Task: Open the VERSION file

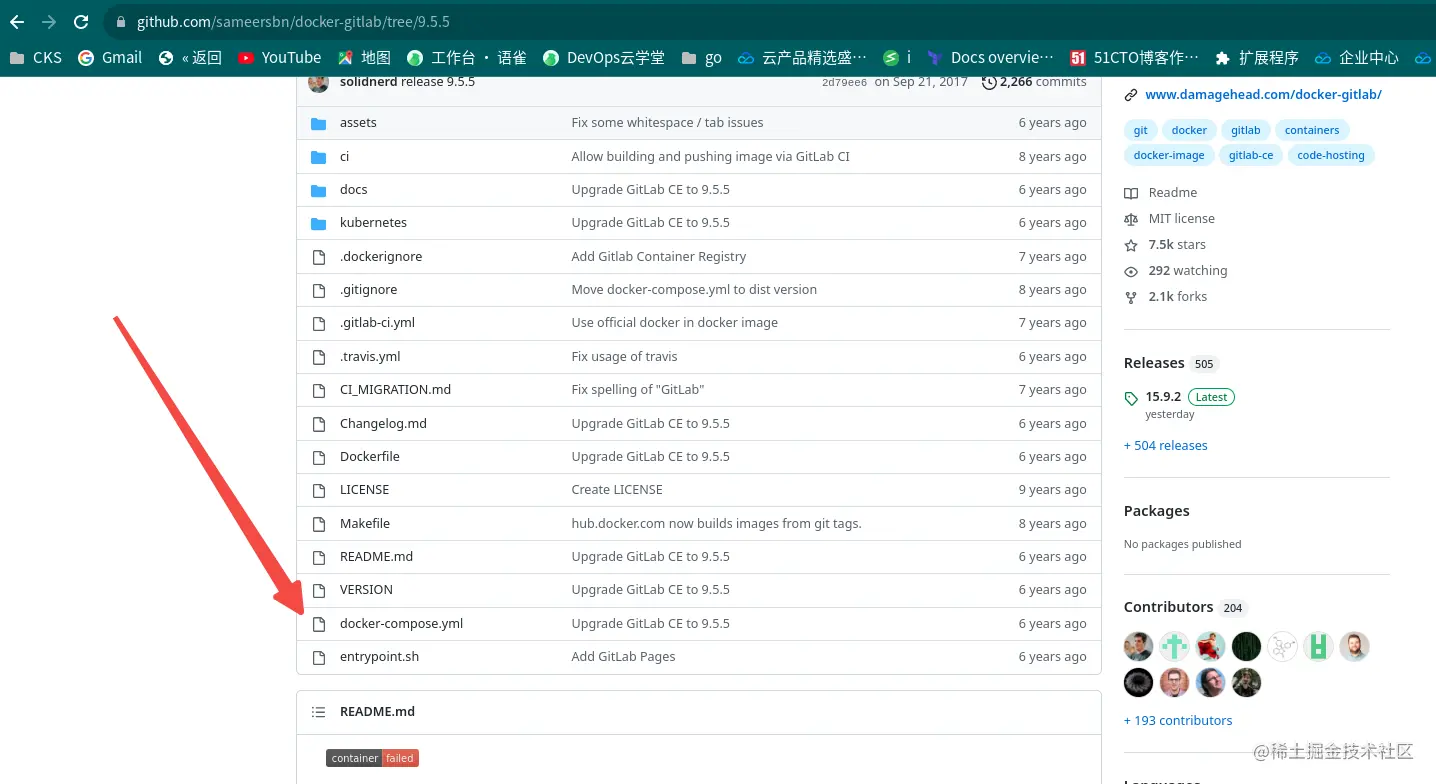Action: pyautogui.click(x=366, y=590)
